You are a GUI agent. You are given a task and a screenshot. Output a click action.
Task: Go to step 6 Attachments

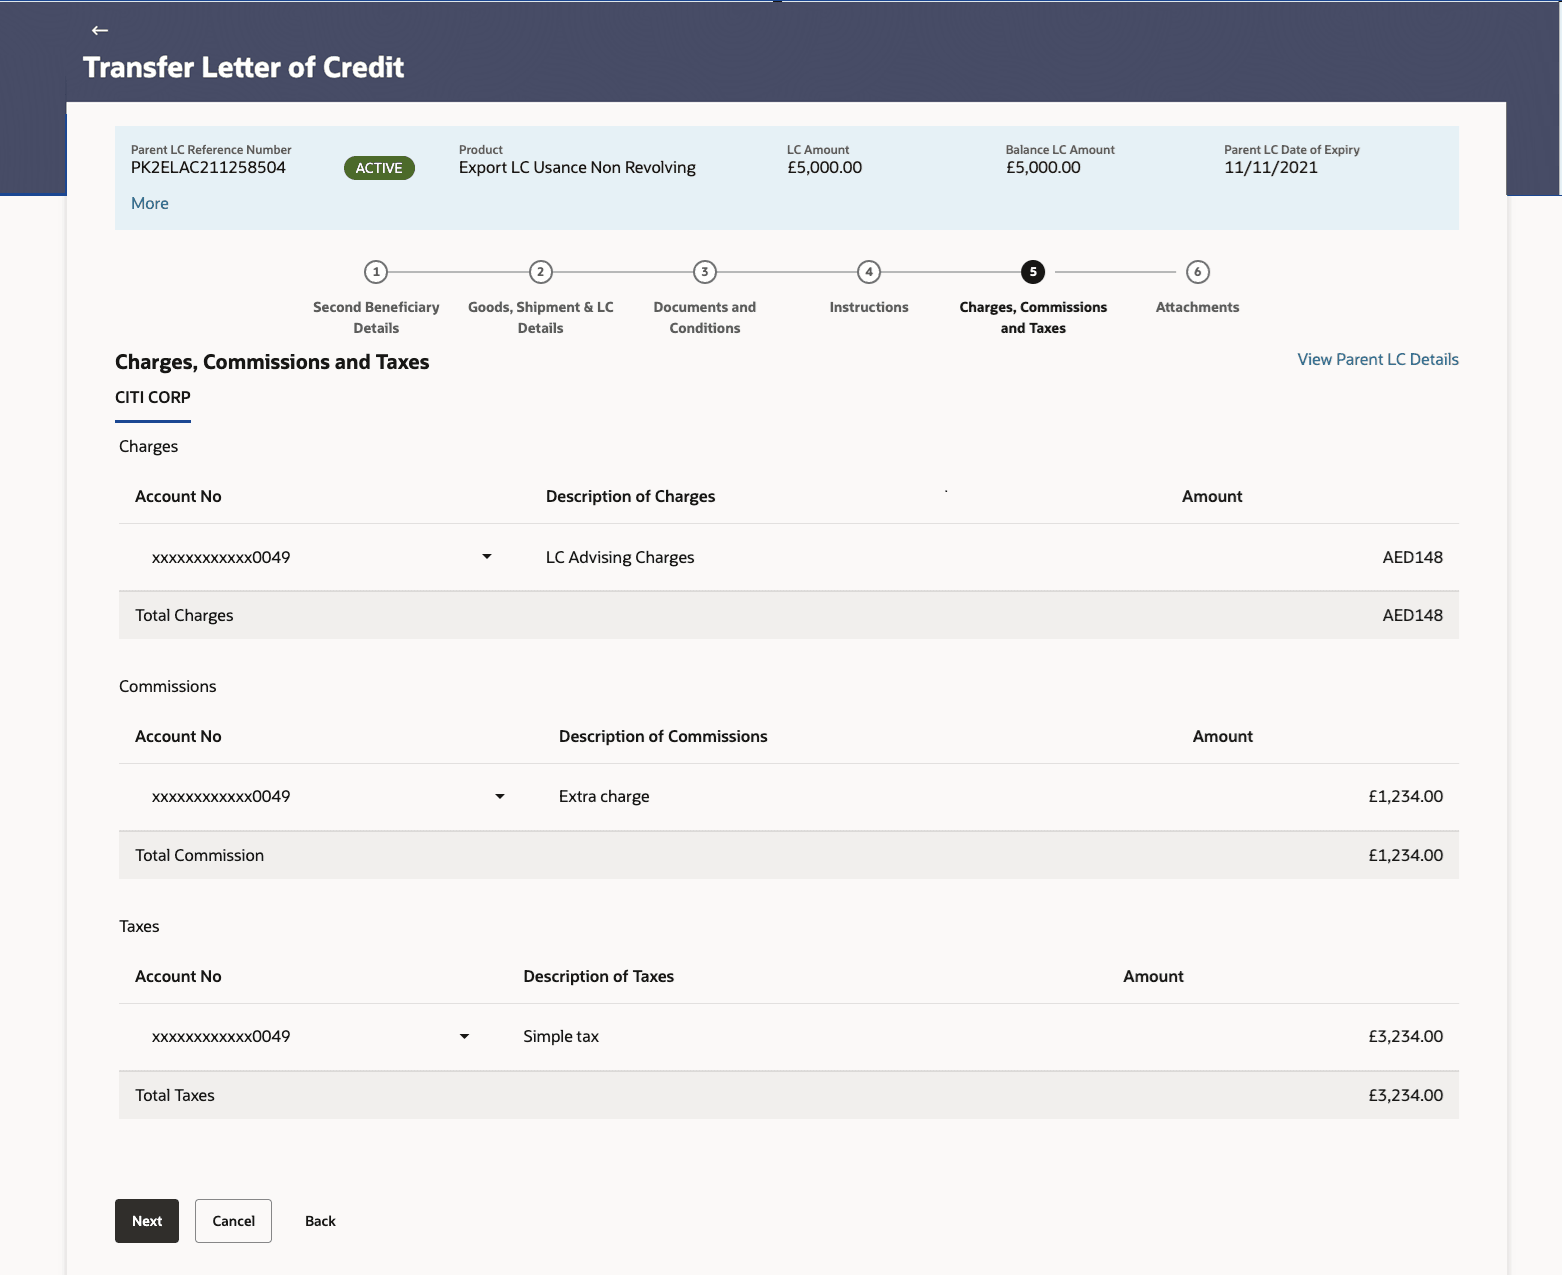[1197, 272]
